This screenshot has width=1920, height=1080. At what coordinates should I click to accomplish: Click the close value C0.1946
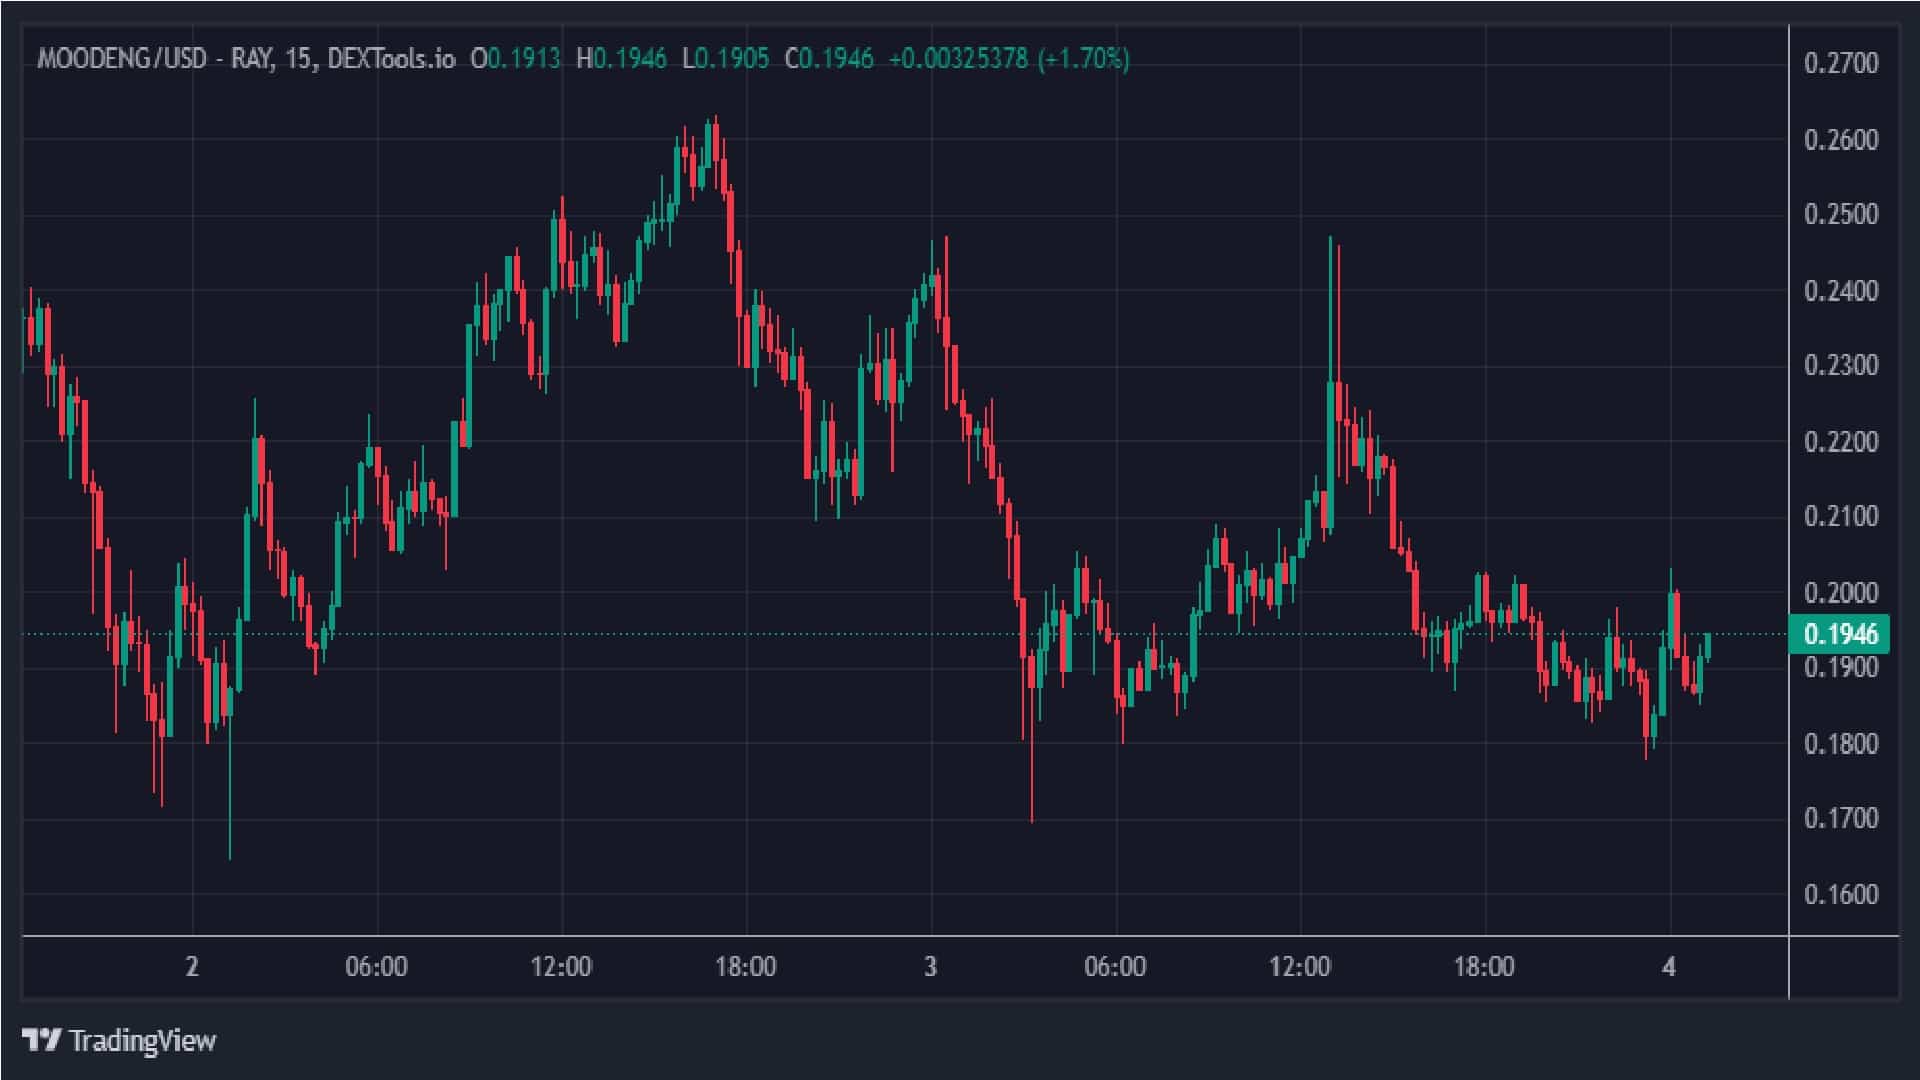(829, 59)
